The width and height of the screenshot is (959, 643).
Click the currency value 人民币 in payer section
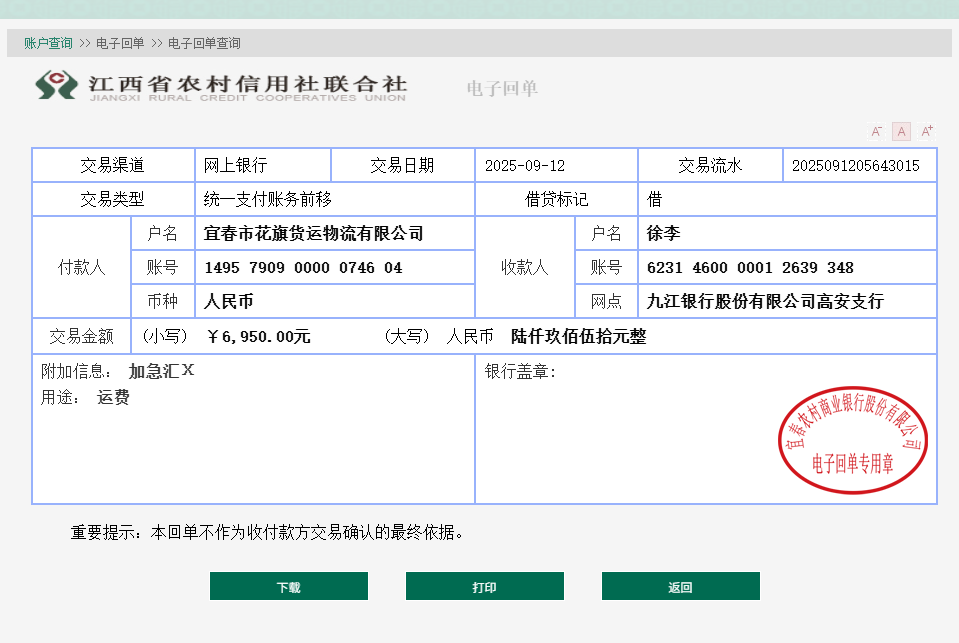click(229, 301)
